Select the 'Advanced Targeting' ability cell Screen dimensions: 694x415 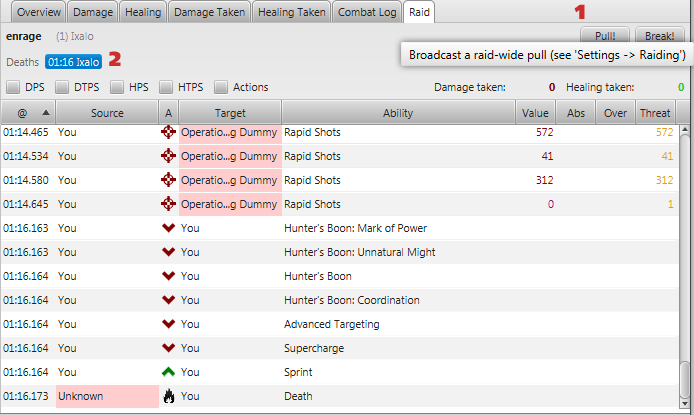coord(332,324)
